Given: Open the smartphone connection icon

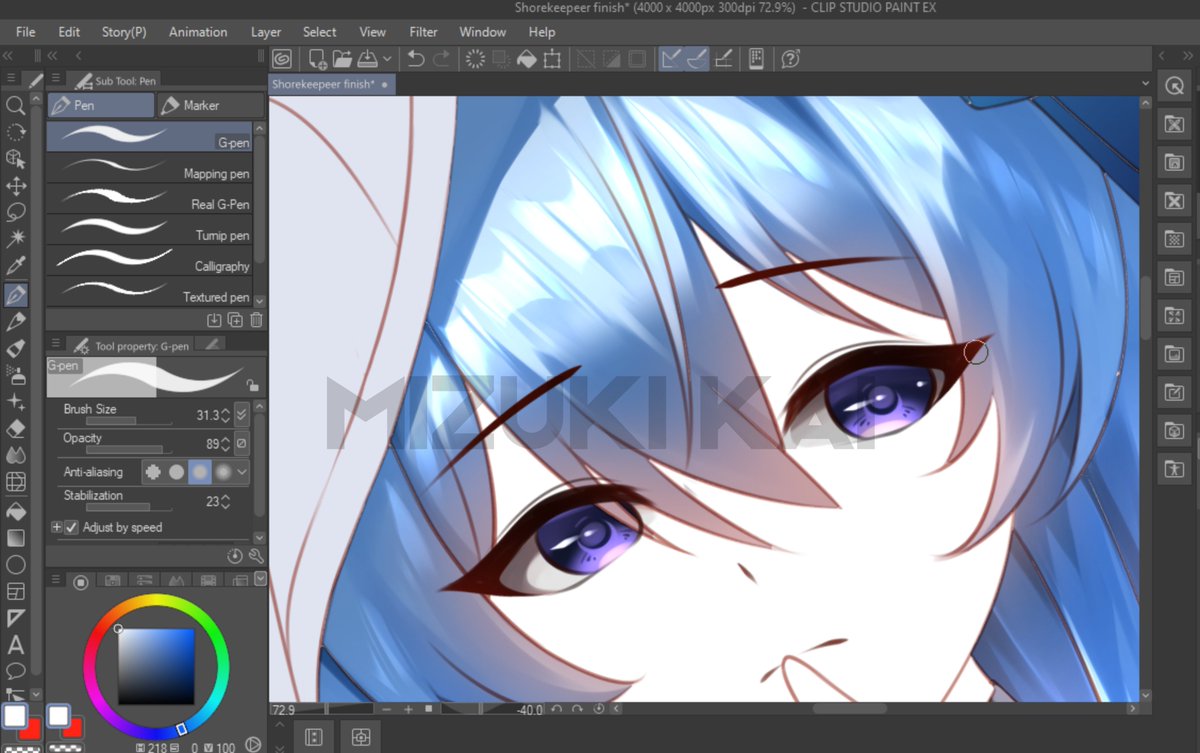Looking at the screenshot, I should (x=757, y=59).
